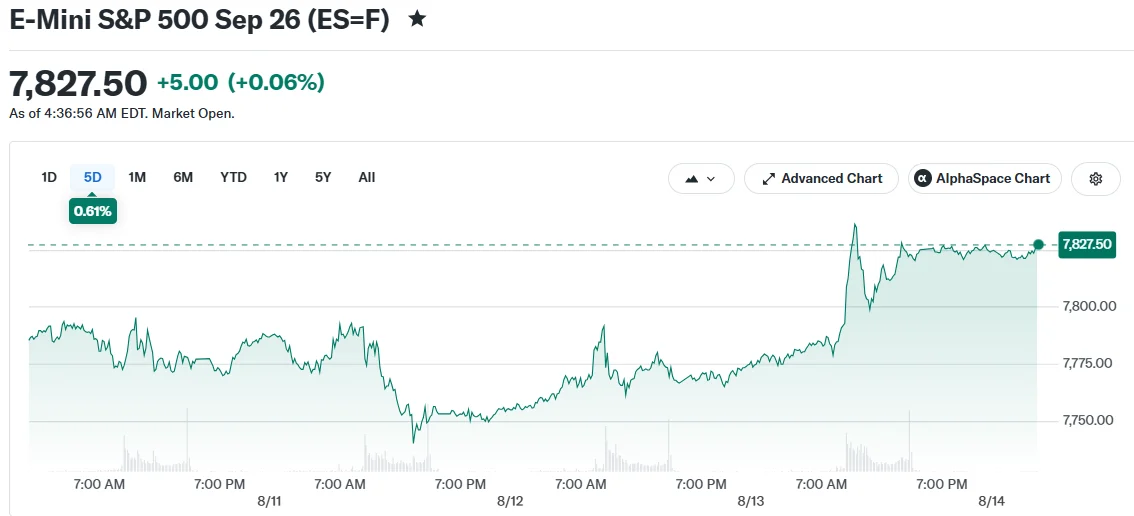
Task: Click the 7,827.50 price tag on chart axis
Action: [x=1086, y=245]
